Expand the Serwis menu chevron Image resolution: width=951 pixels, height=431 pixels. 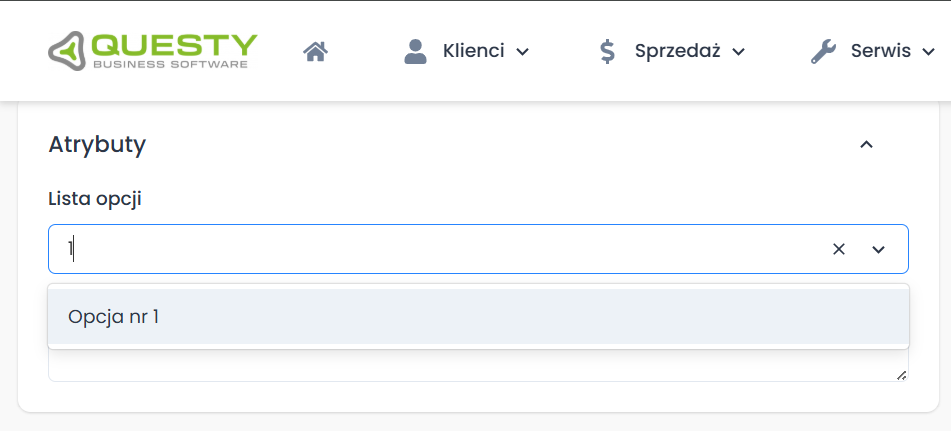coord(929,52)
